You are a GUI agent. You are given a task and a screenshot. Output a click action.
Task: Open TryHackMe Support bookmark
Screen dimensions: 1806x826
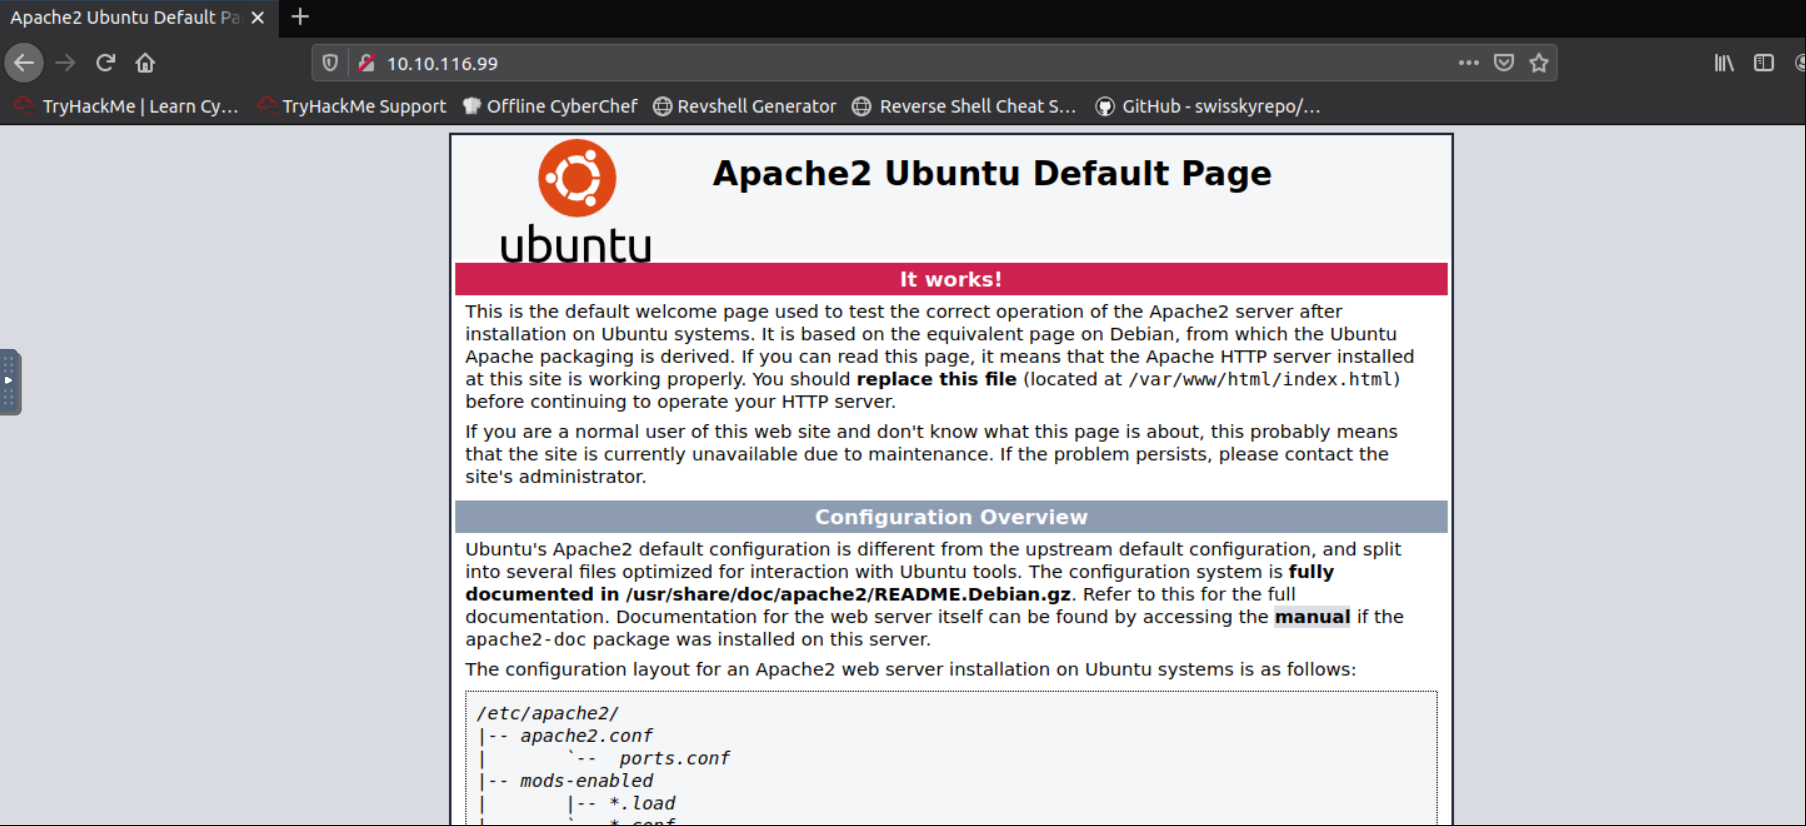click(352, 106)
